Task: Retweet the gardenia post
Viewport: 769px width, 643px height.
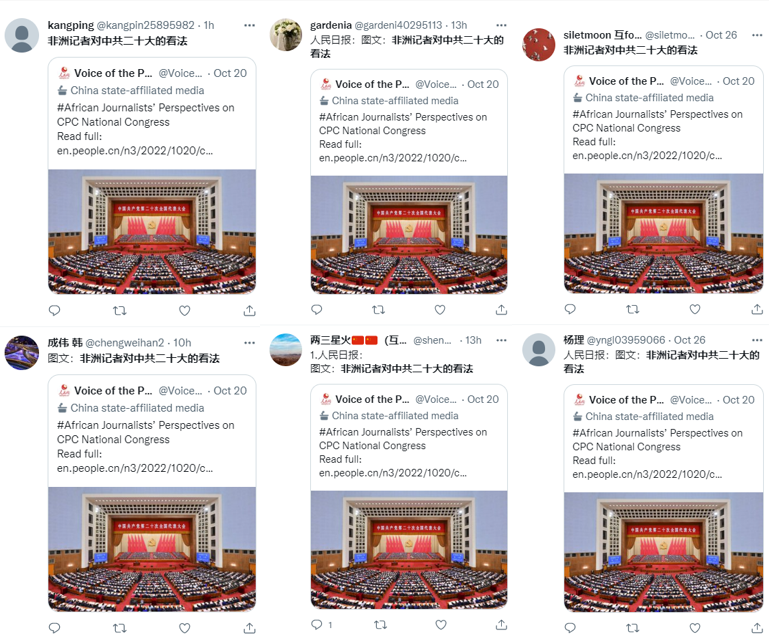Action: pos(378,309)
